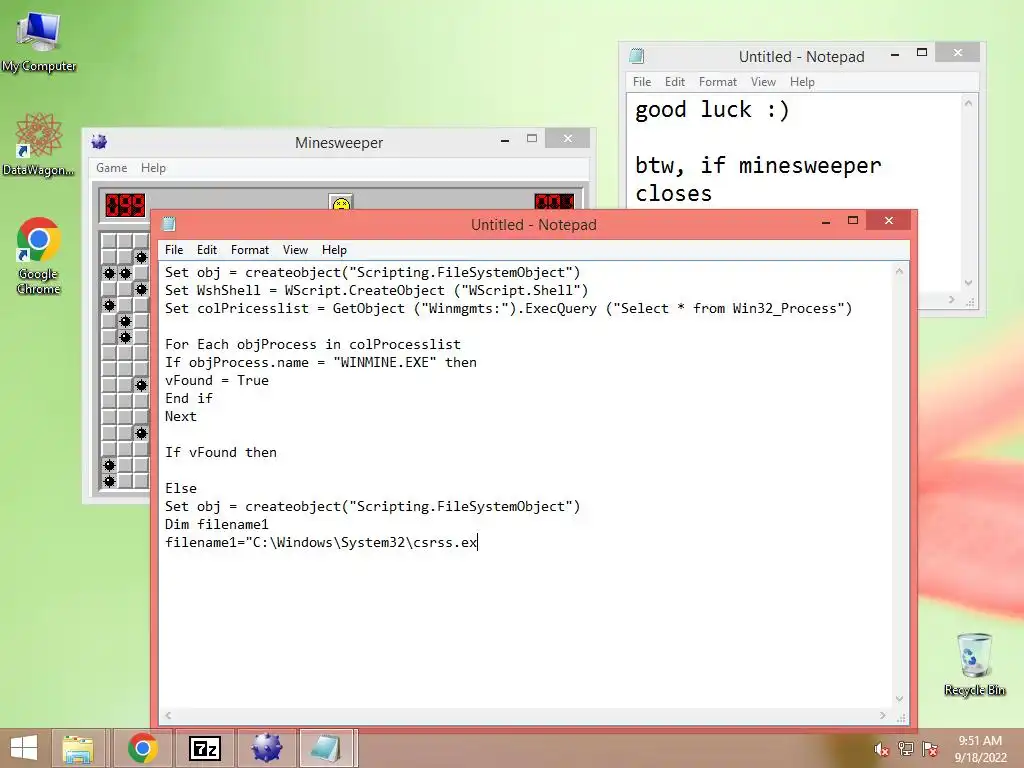The width and height of the screenshot is (1024, 768).
Task: Click the background Notepad title bar icon
Action: pyautogui.click(x=637, y=56)
